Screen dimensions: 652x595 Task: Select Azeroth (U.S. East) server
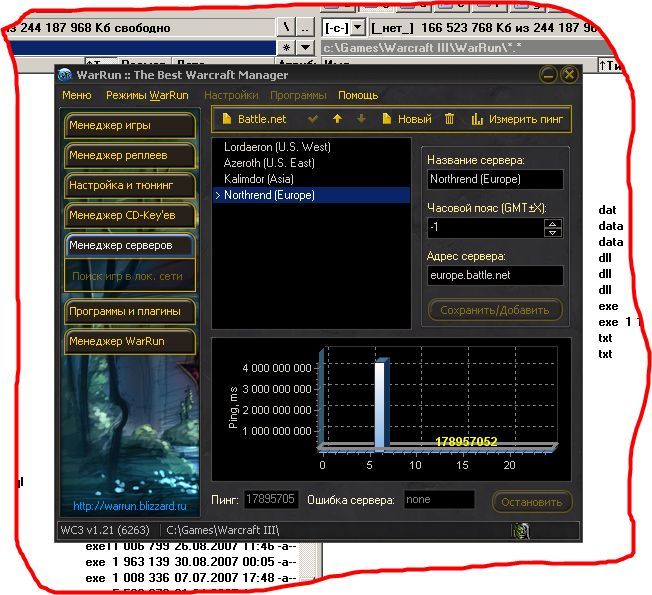click(311, 163)
